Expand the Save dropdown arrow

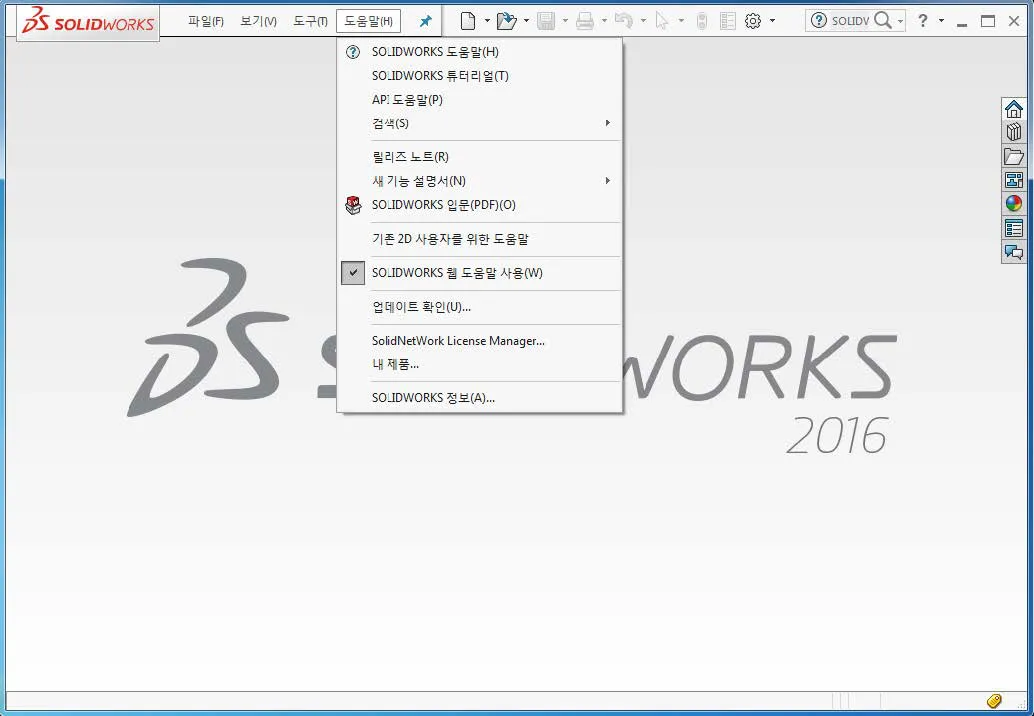(x=565, y=21)
